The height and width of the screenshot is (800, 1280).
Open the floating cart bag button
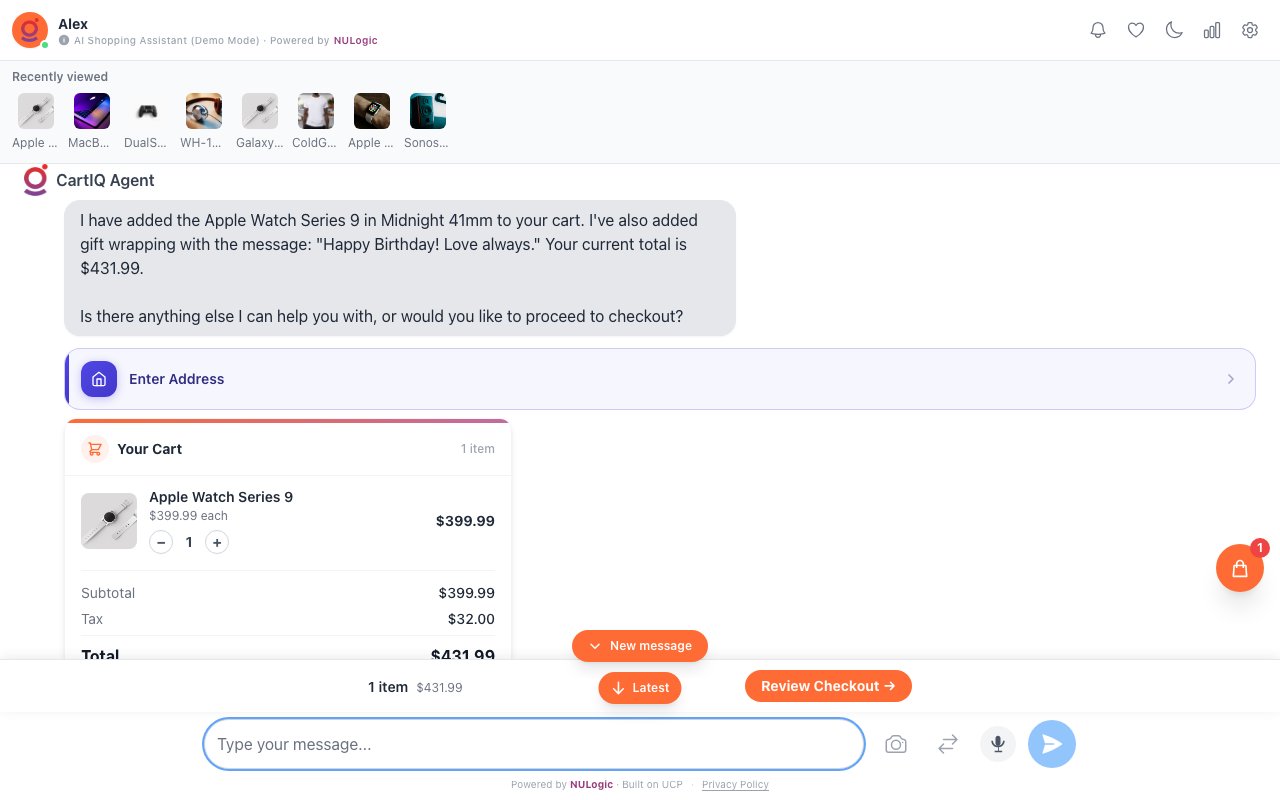1240,568
